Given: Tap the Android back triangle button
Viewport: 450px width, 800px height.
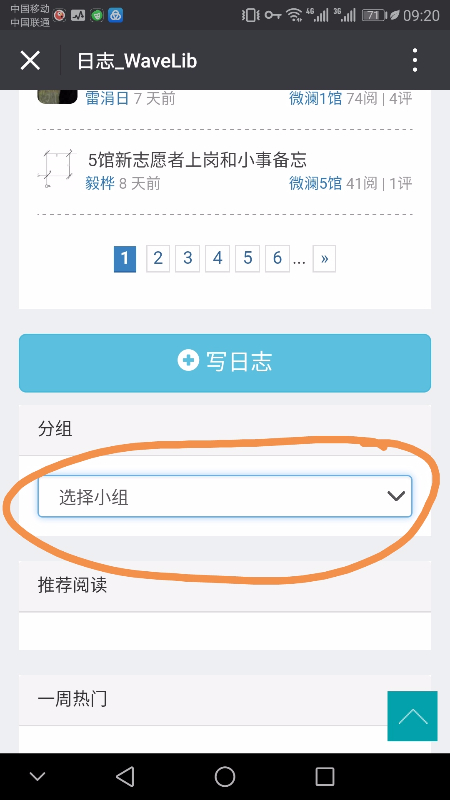Looking at the screenshot, I should (x=125, y=777).
